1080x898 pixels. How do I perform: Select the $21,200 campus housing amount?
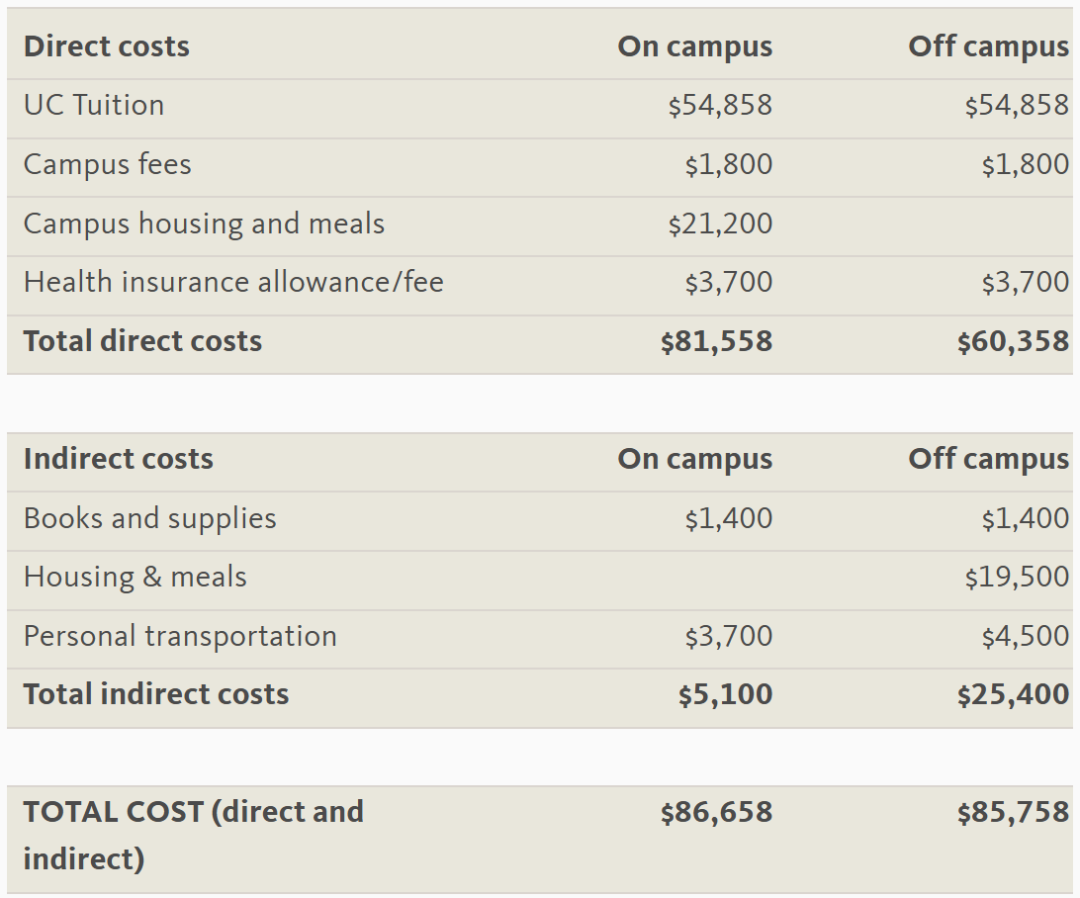(720, 223)
